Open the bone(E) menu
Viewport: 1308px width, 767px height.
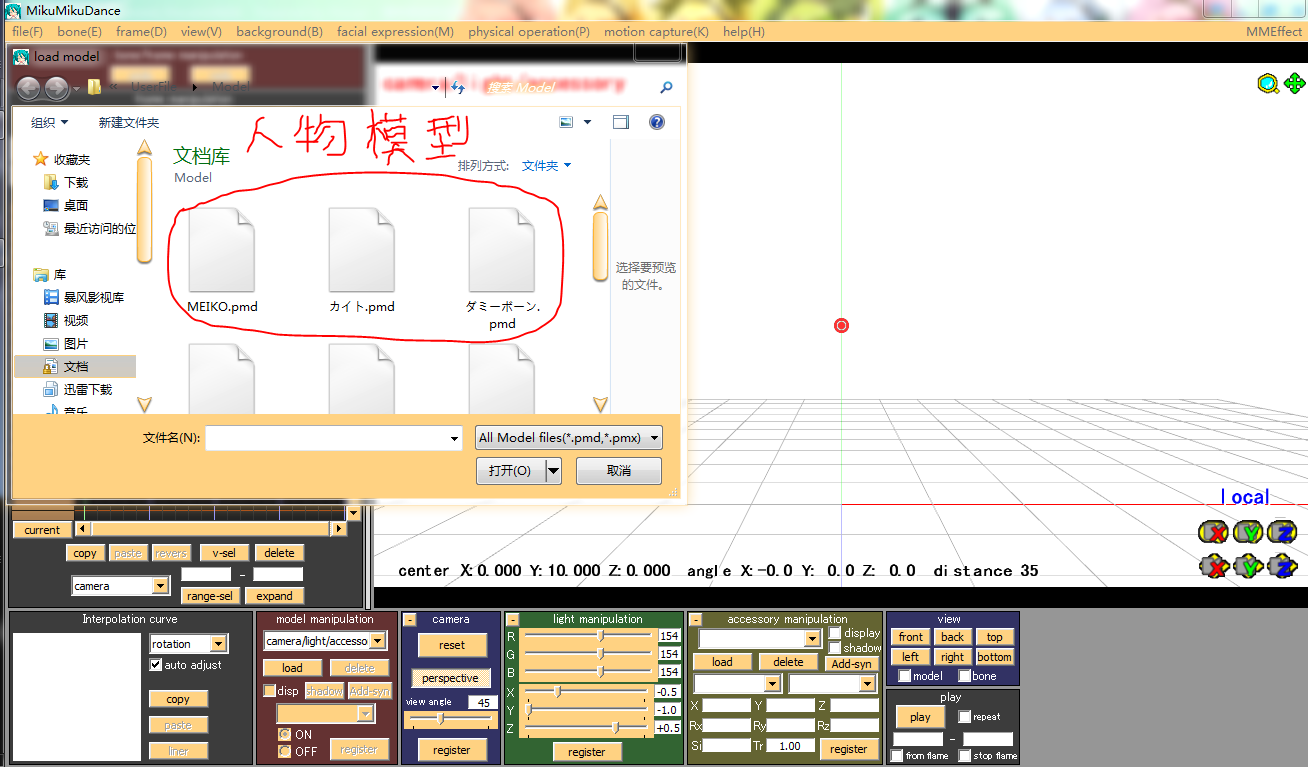coord(79,32)
